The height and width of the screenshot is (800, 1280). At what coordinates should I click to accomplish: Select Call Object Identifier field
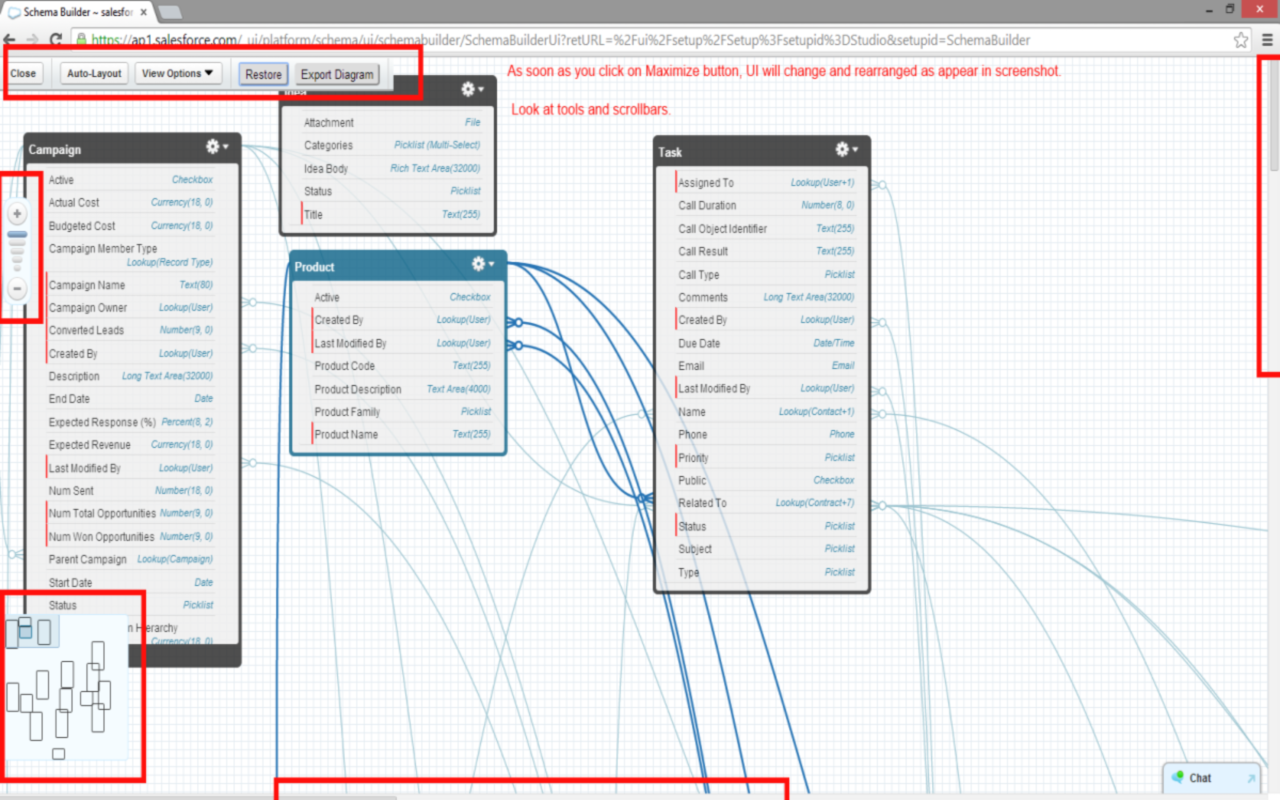click(x=766, y=229)
